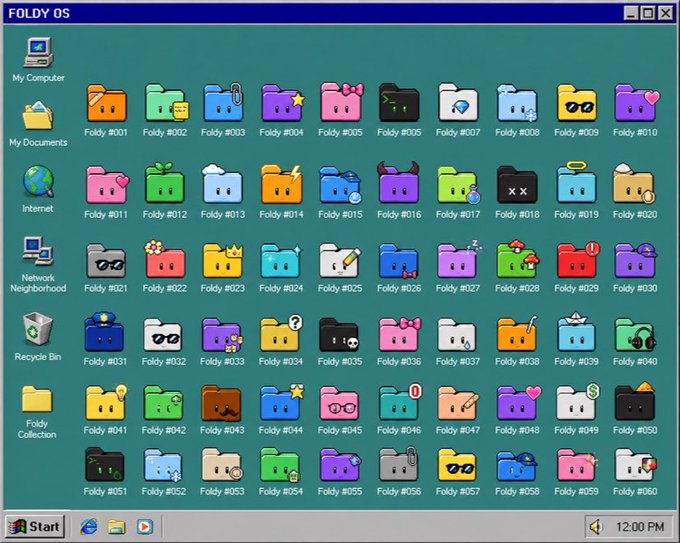Select Foldy #002 with sticky note
The width and height of the screenshot is (680, 543).
(x=166, y=103)
